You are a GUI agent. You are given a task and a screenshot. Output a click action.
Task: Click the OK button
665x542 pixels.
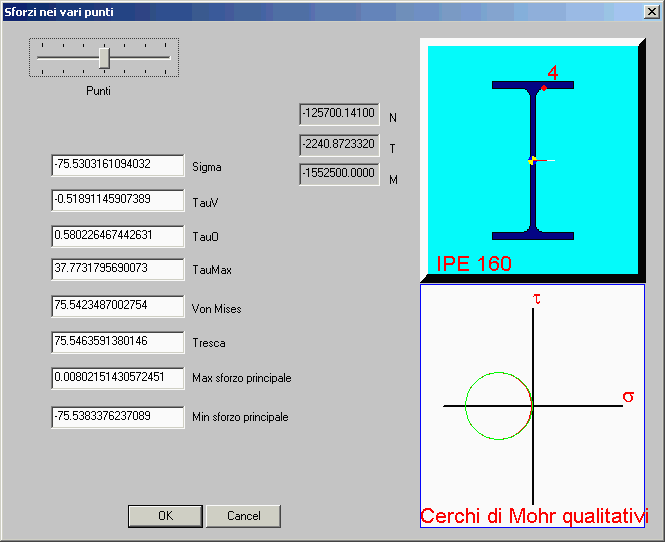coord(165,516)
